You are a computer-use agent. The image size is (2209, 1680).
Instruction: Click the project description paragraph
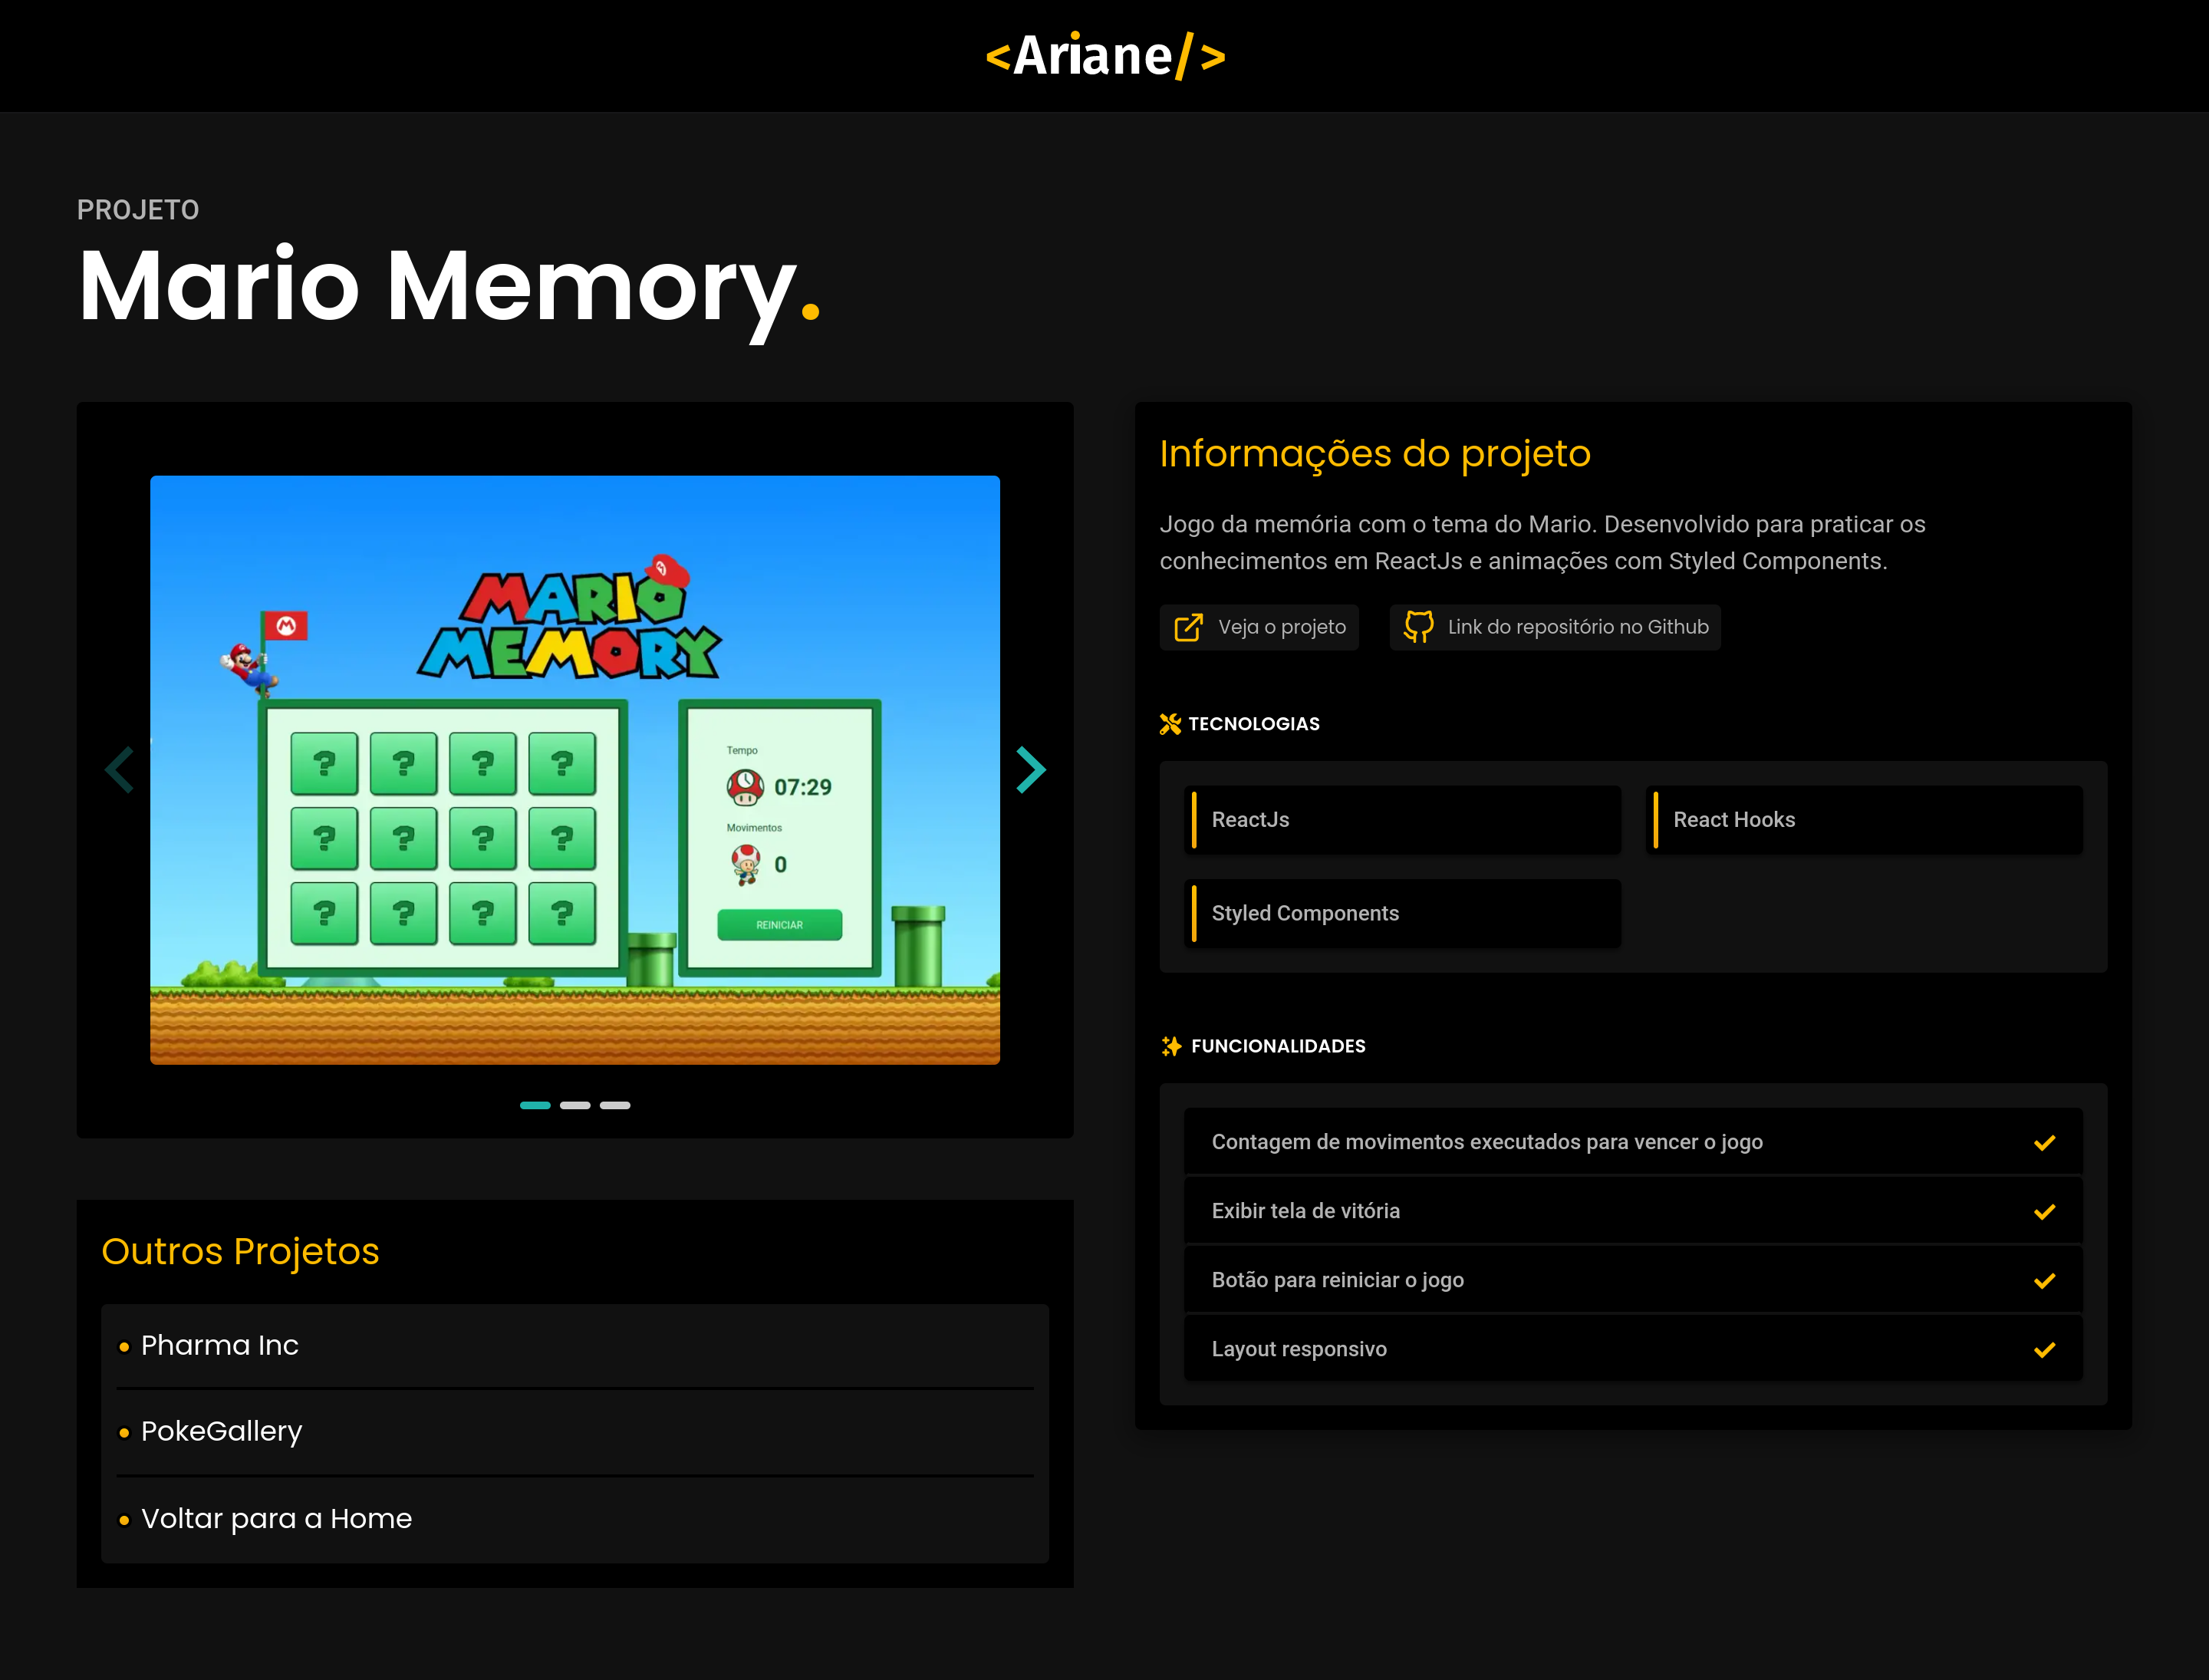tap(1543, 543)
